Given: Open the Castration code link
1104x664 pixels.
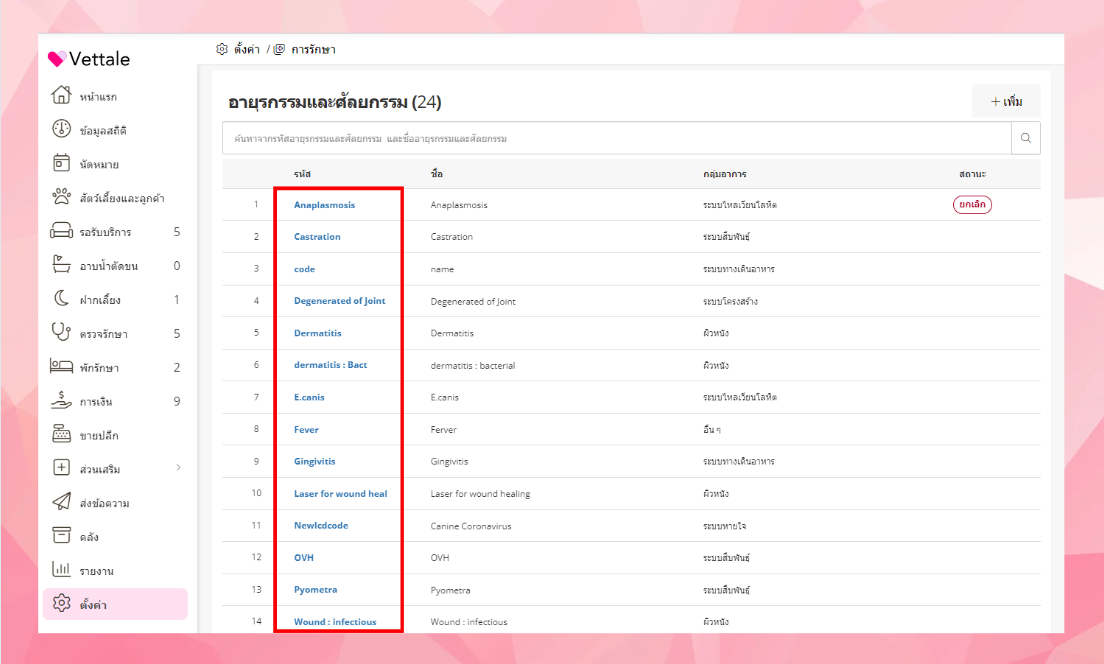Looking at the screenshot, I should pos(317,237).
